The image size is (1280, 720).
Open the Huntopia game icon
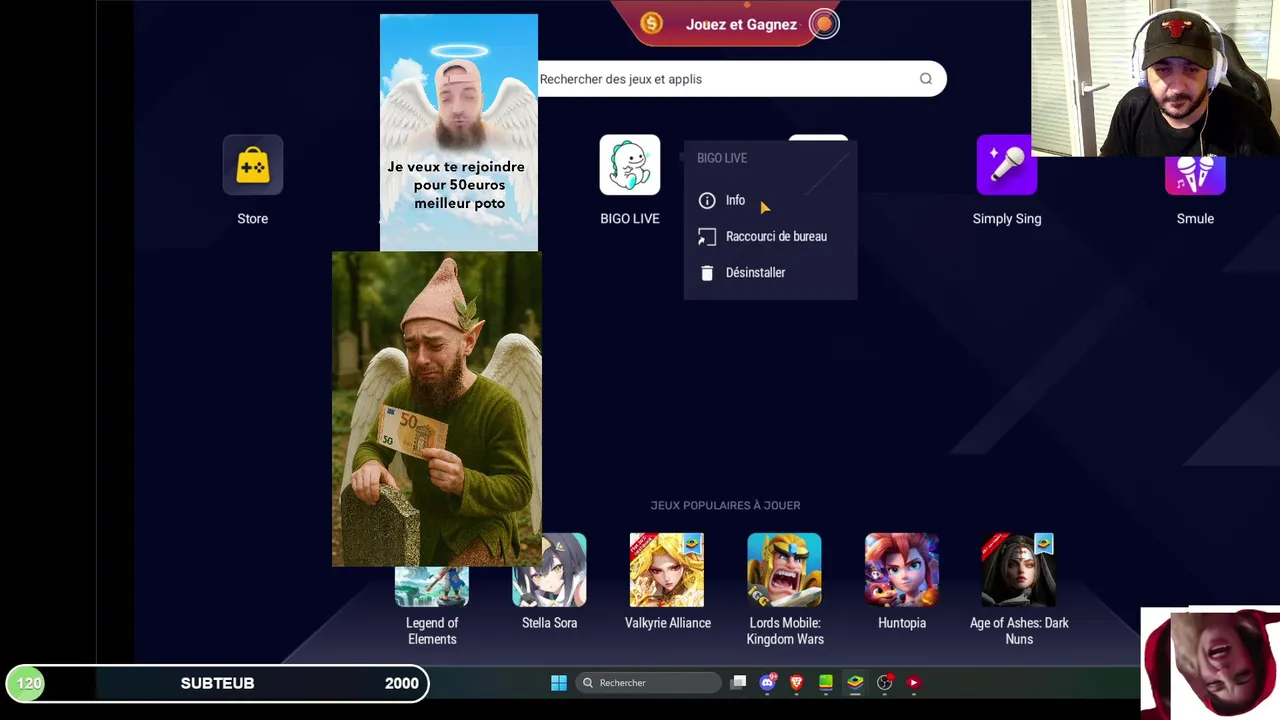click(902, 570)
